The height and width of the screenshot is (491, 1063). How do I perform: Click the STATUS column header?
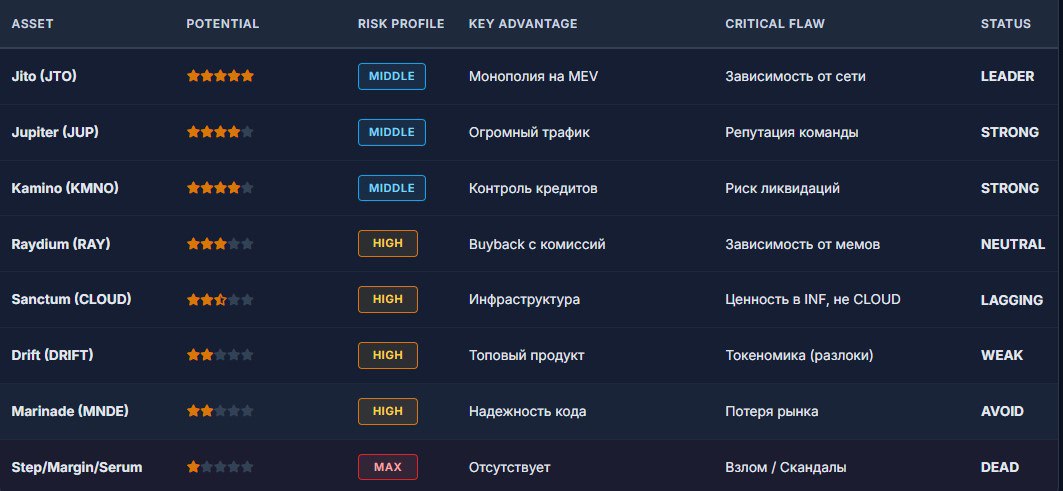pos(1005,24)
